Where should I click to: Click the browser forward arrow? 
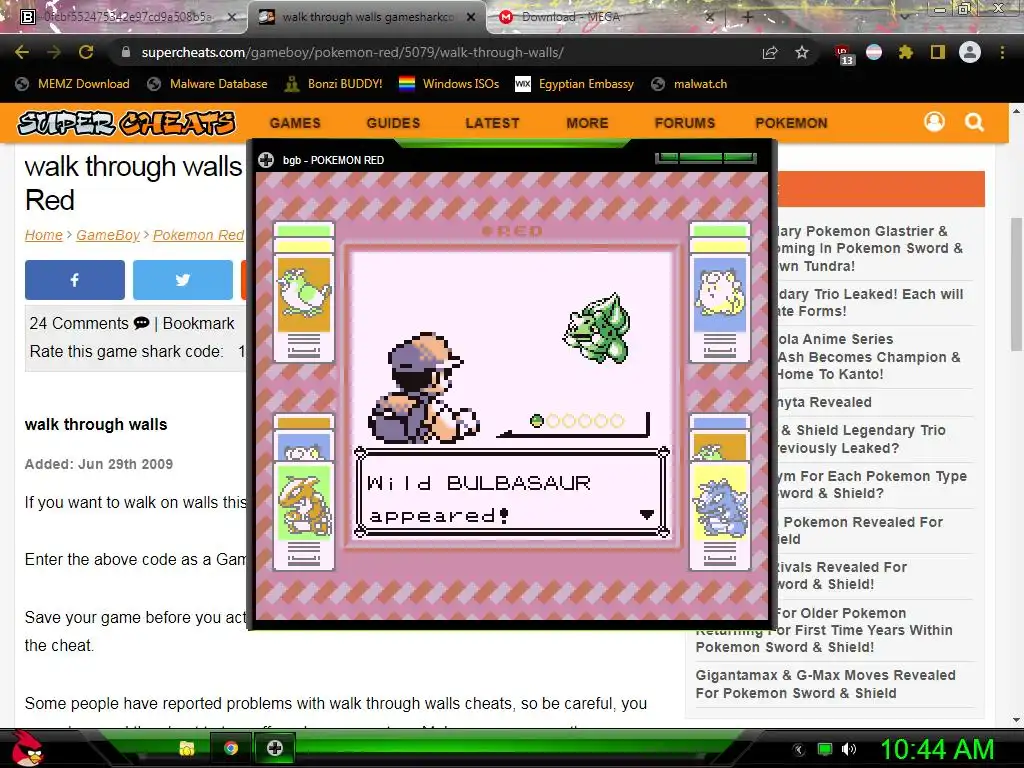pos(54,52)
